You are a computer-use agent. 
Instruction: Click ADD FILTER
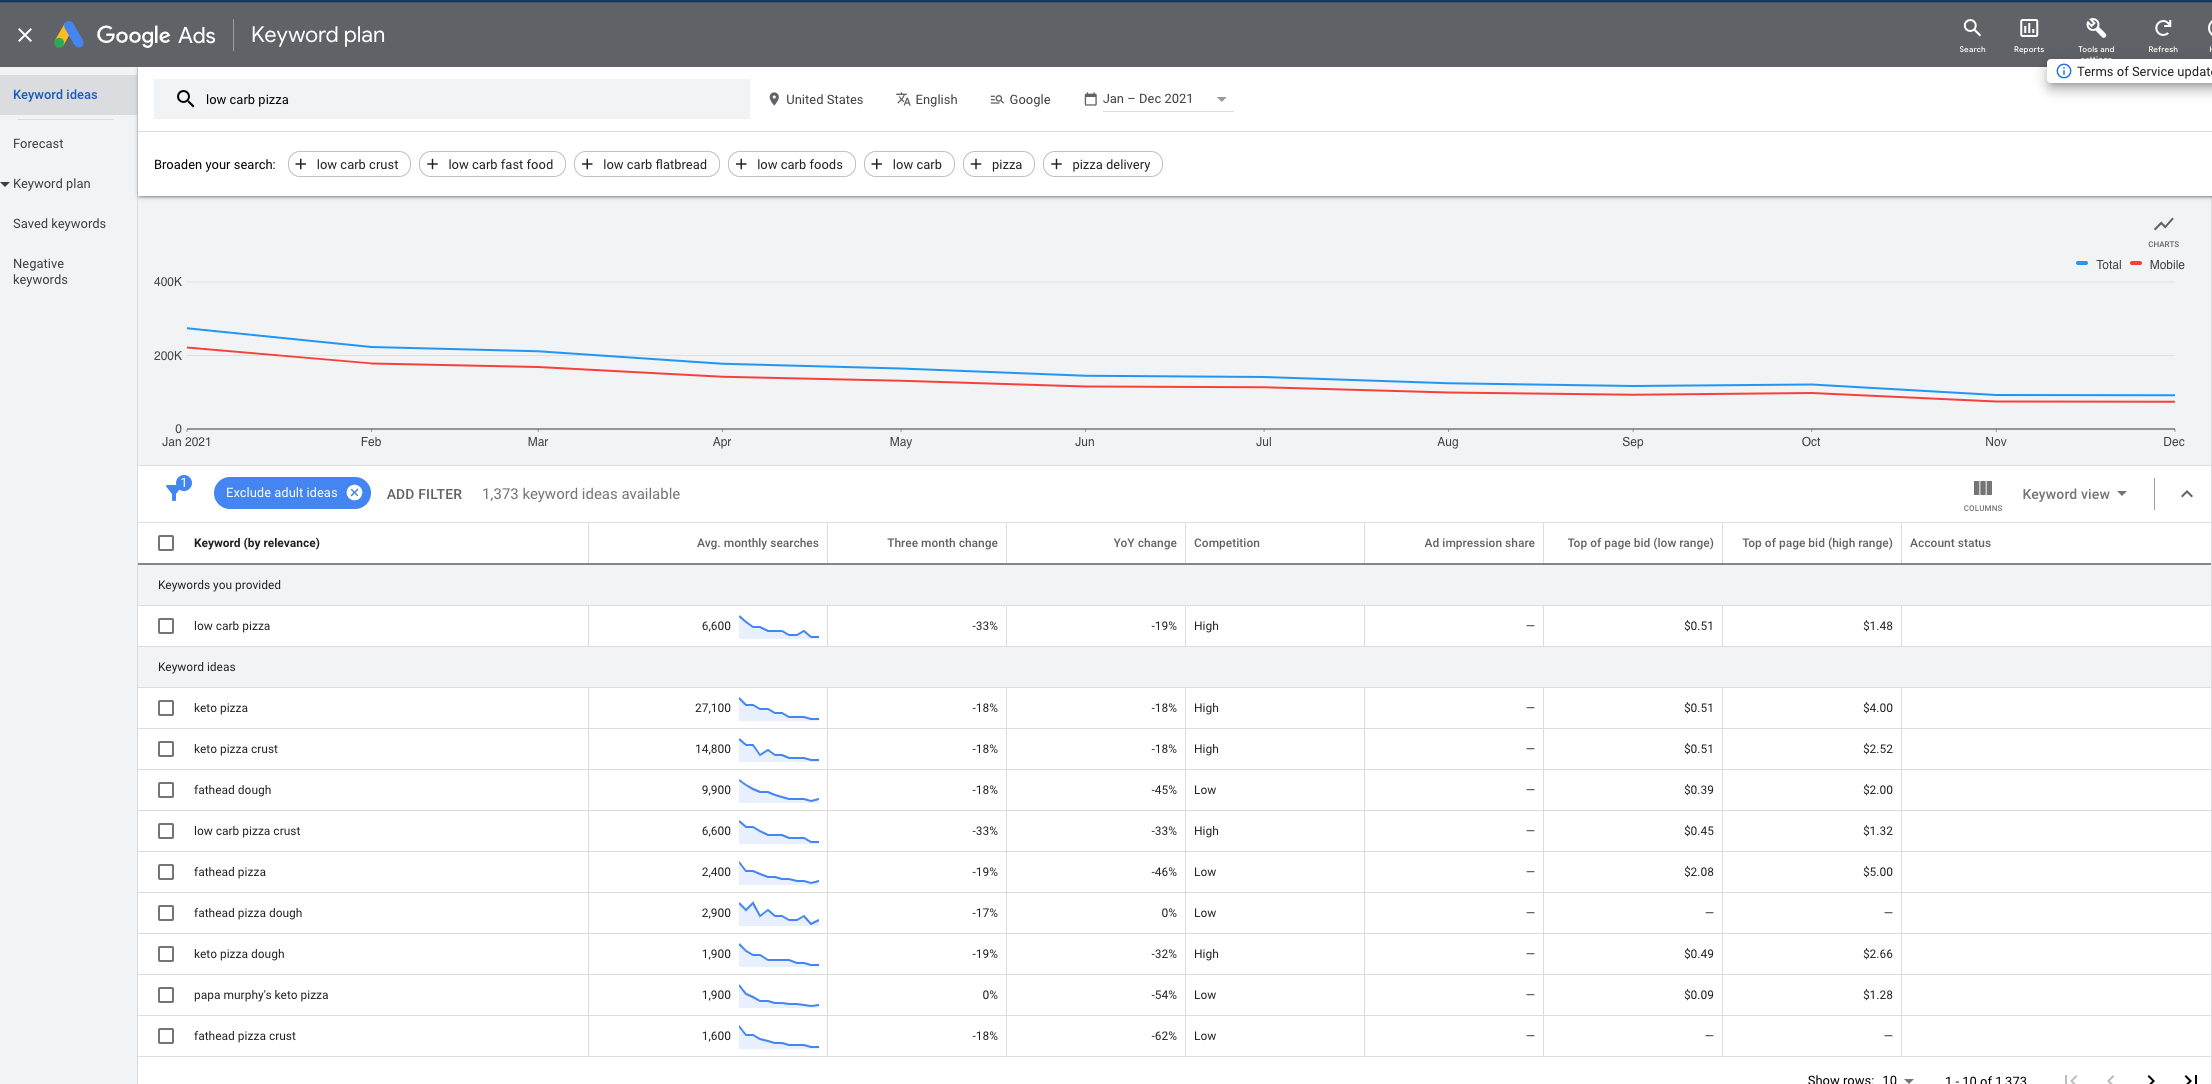tap(424, 494)
